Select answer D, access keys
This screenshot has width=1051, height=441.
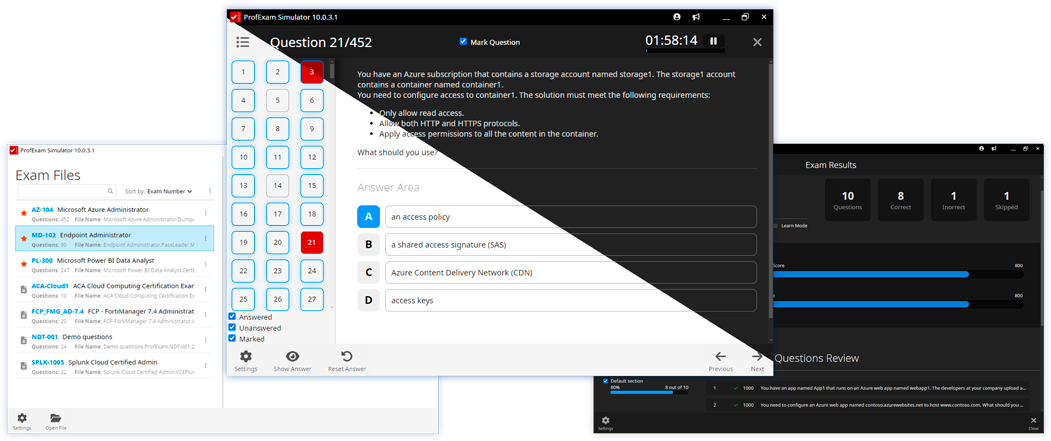click(x=557, y=300)
